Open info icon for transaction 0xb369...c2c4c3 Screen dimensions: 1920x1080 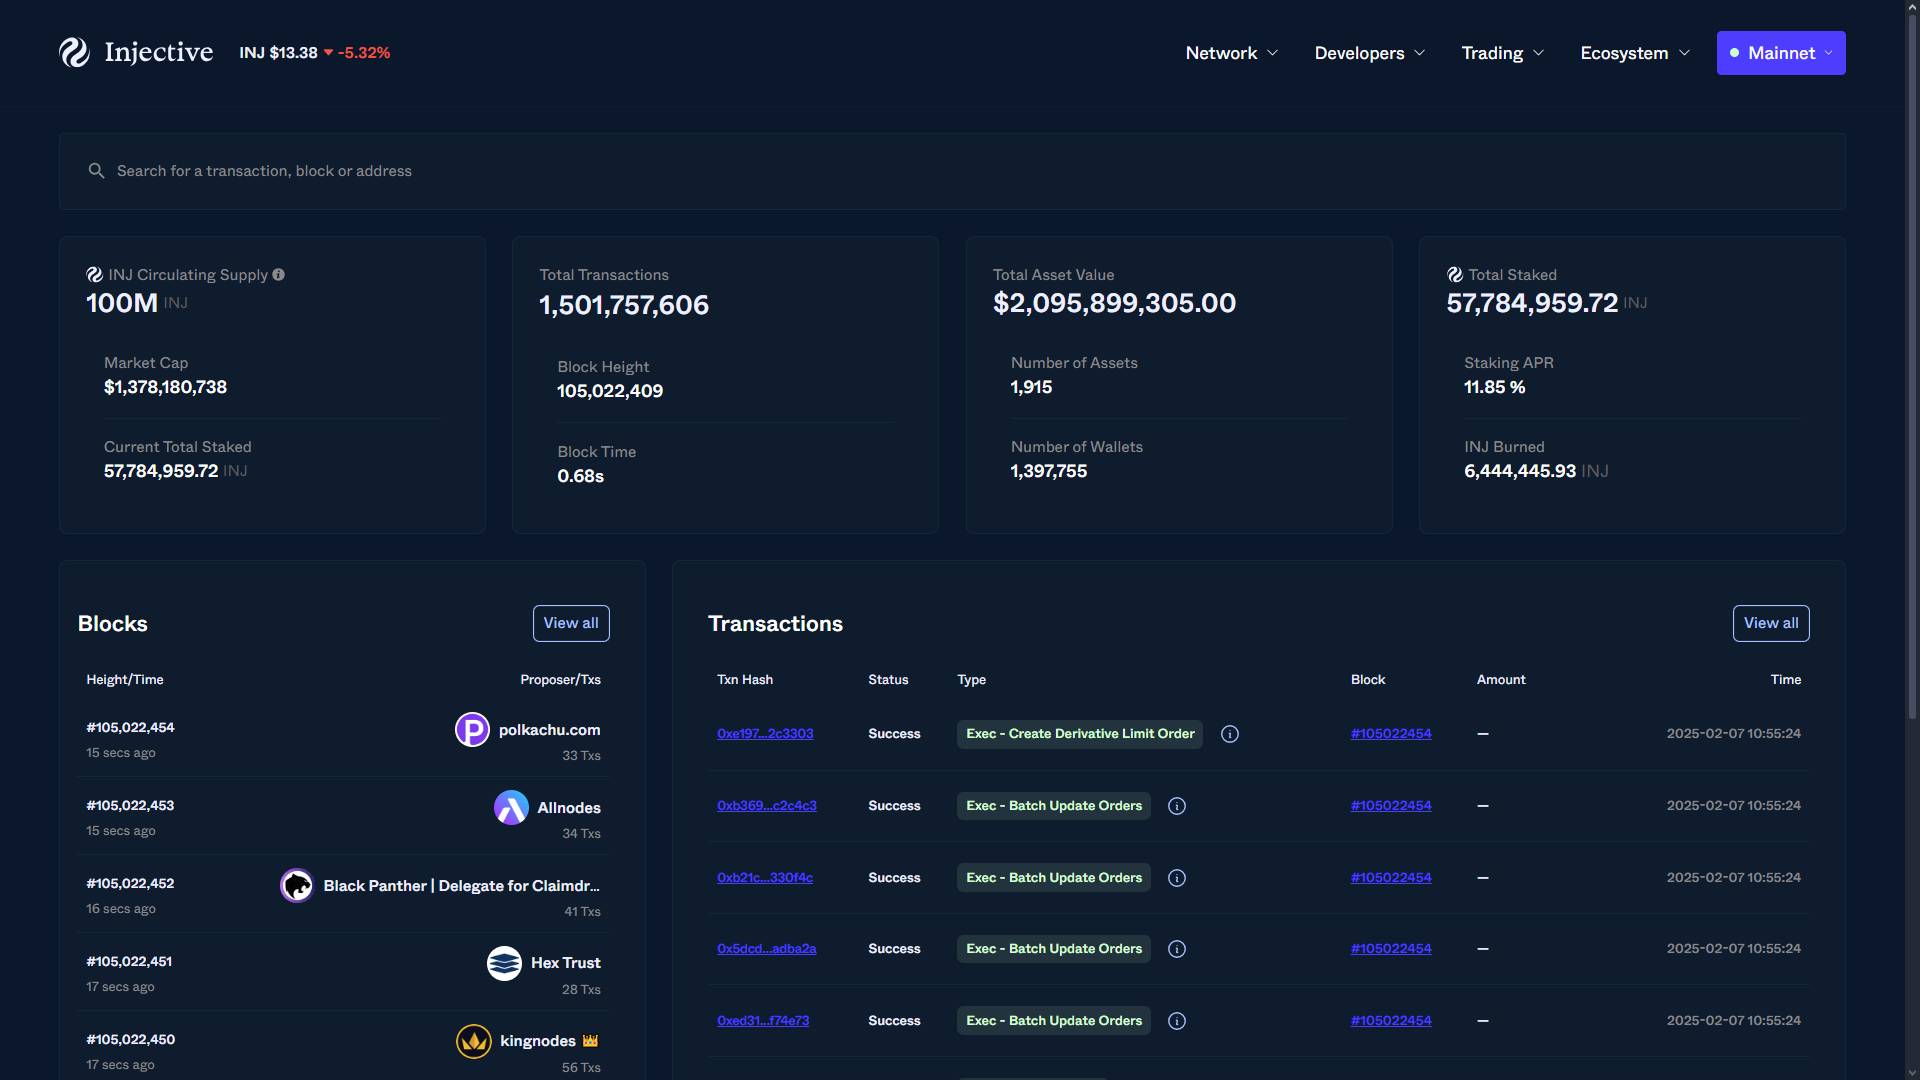(1177, 806)
